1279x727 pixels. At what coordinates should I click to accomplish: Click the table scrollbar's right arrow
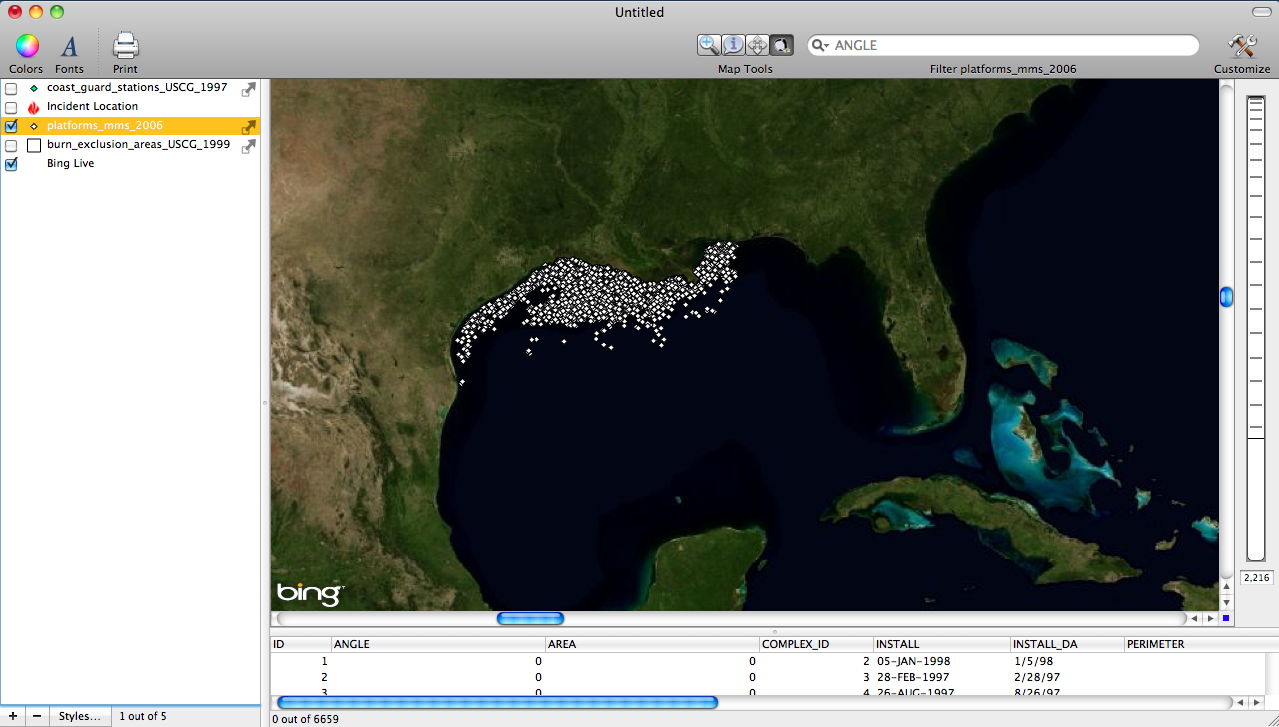(x=1255, y=703)
